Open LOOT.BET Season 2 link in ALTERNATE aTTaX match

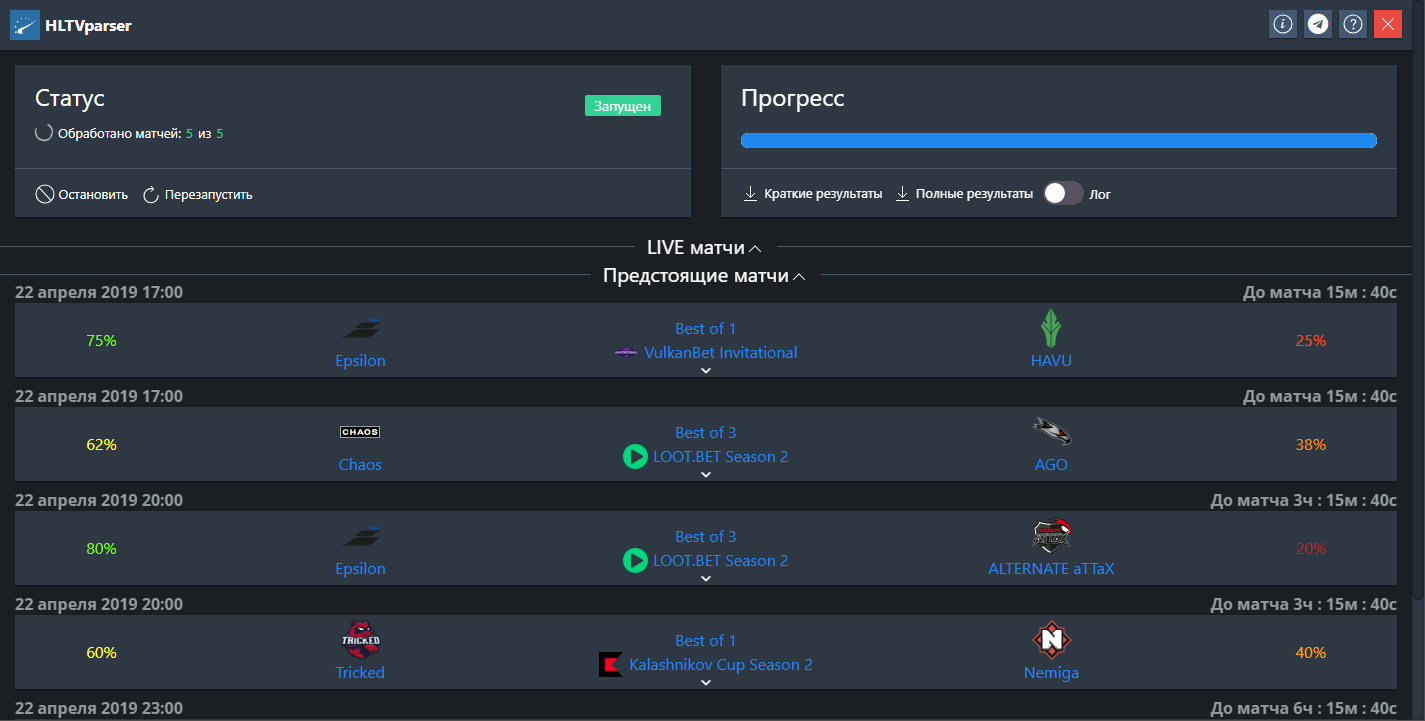coord(721,561)
